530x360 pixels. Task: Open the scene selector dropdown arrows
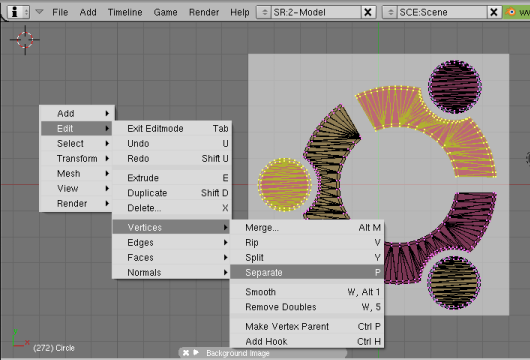click(390, 13)
